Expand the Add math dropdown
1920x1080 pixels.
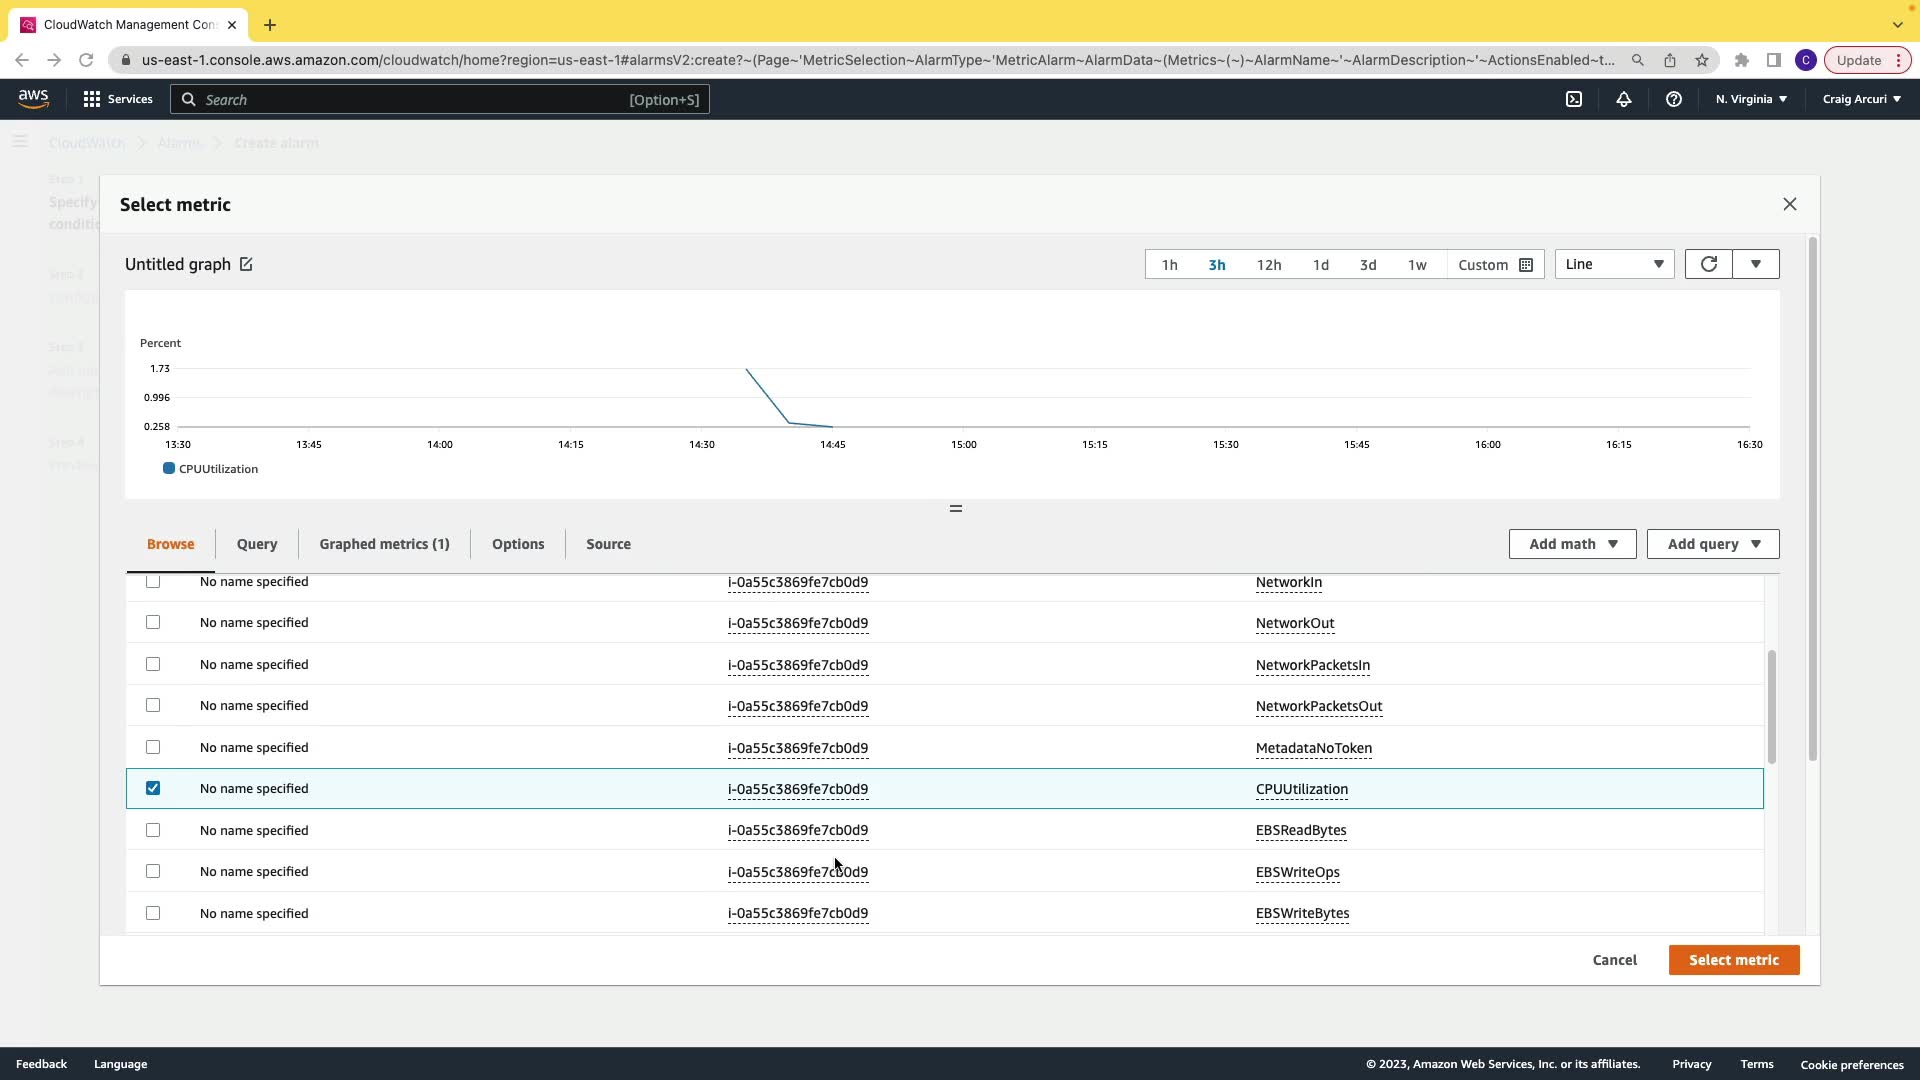pos(1572,544)
